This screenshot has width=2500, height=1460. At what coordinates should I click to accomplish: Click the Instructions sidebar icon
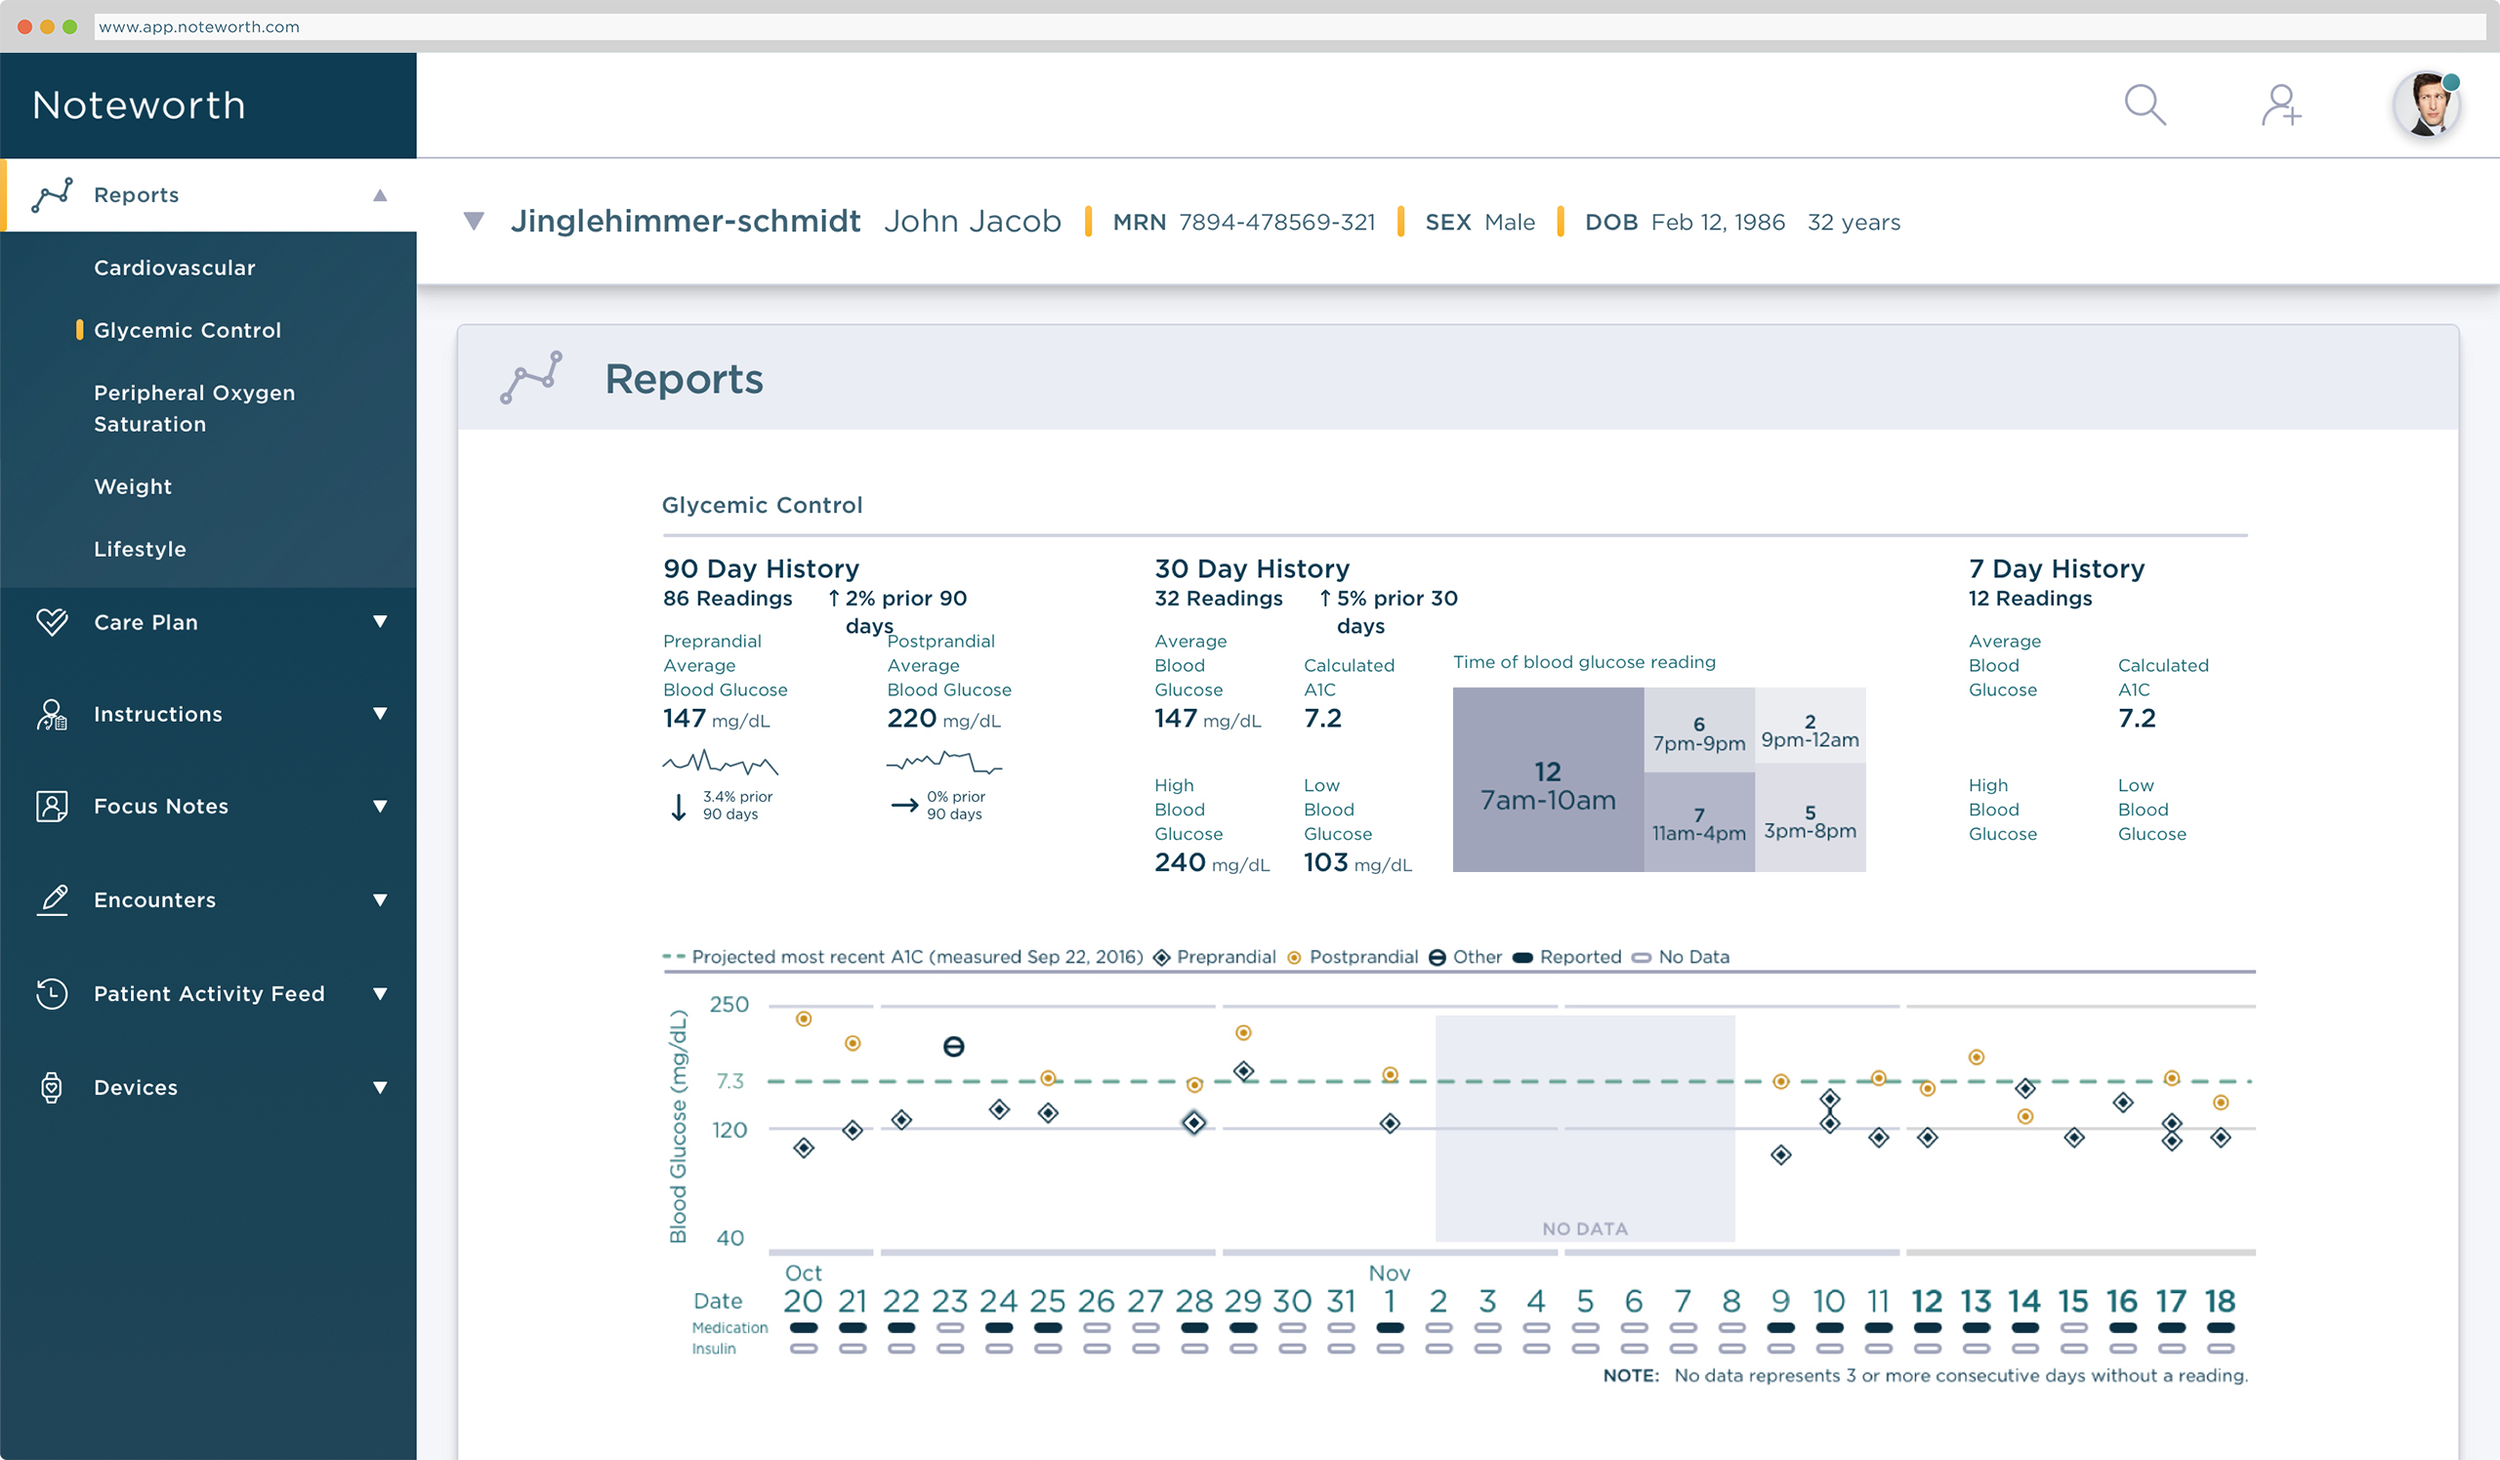[x=52, y=714]
